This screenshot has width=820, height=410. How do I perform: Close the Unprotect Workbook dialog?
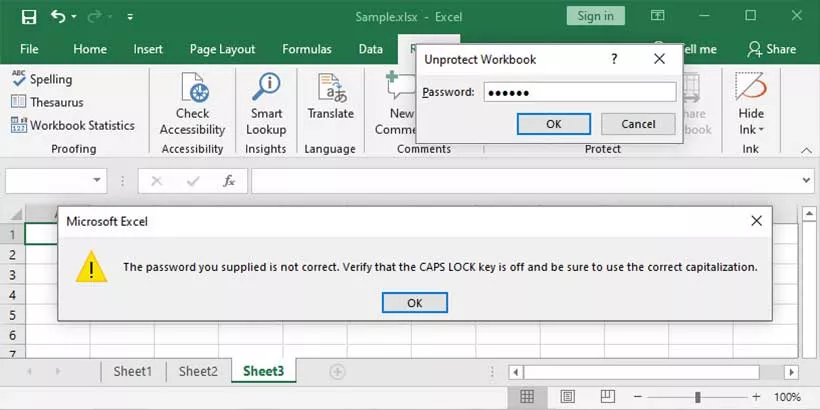click(x=659, y=59)
